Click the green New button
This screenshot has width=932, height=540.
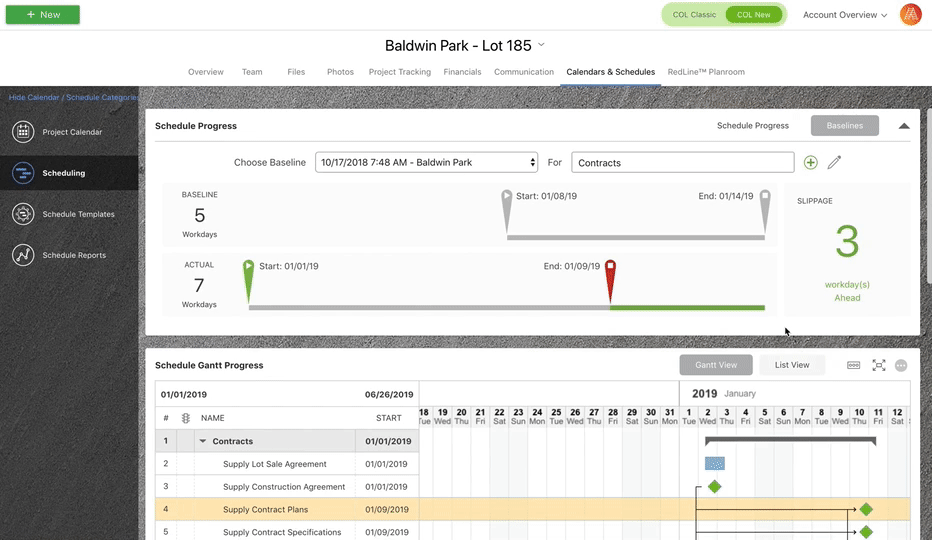43,15
